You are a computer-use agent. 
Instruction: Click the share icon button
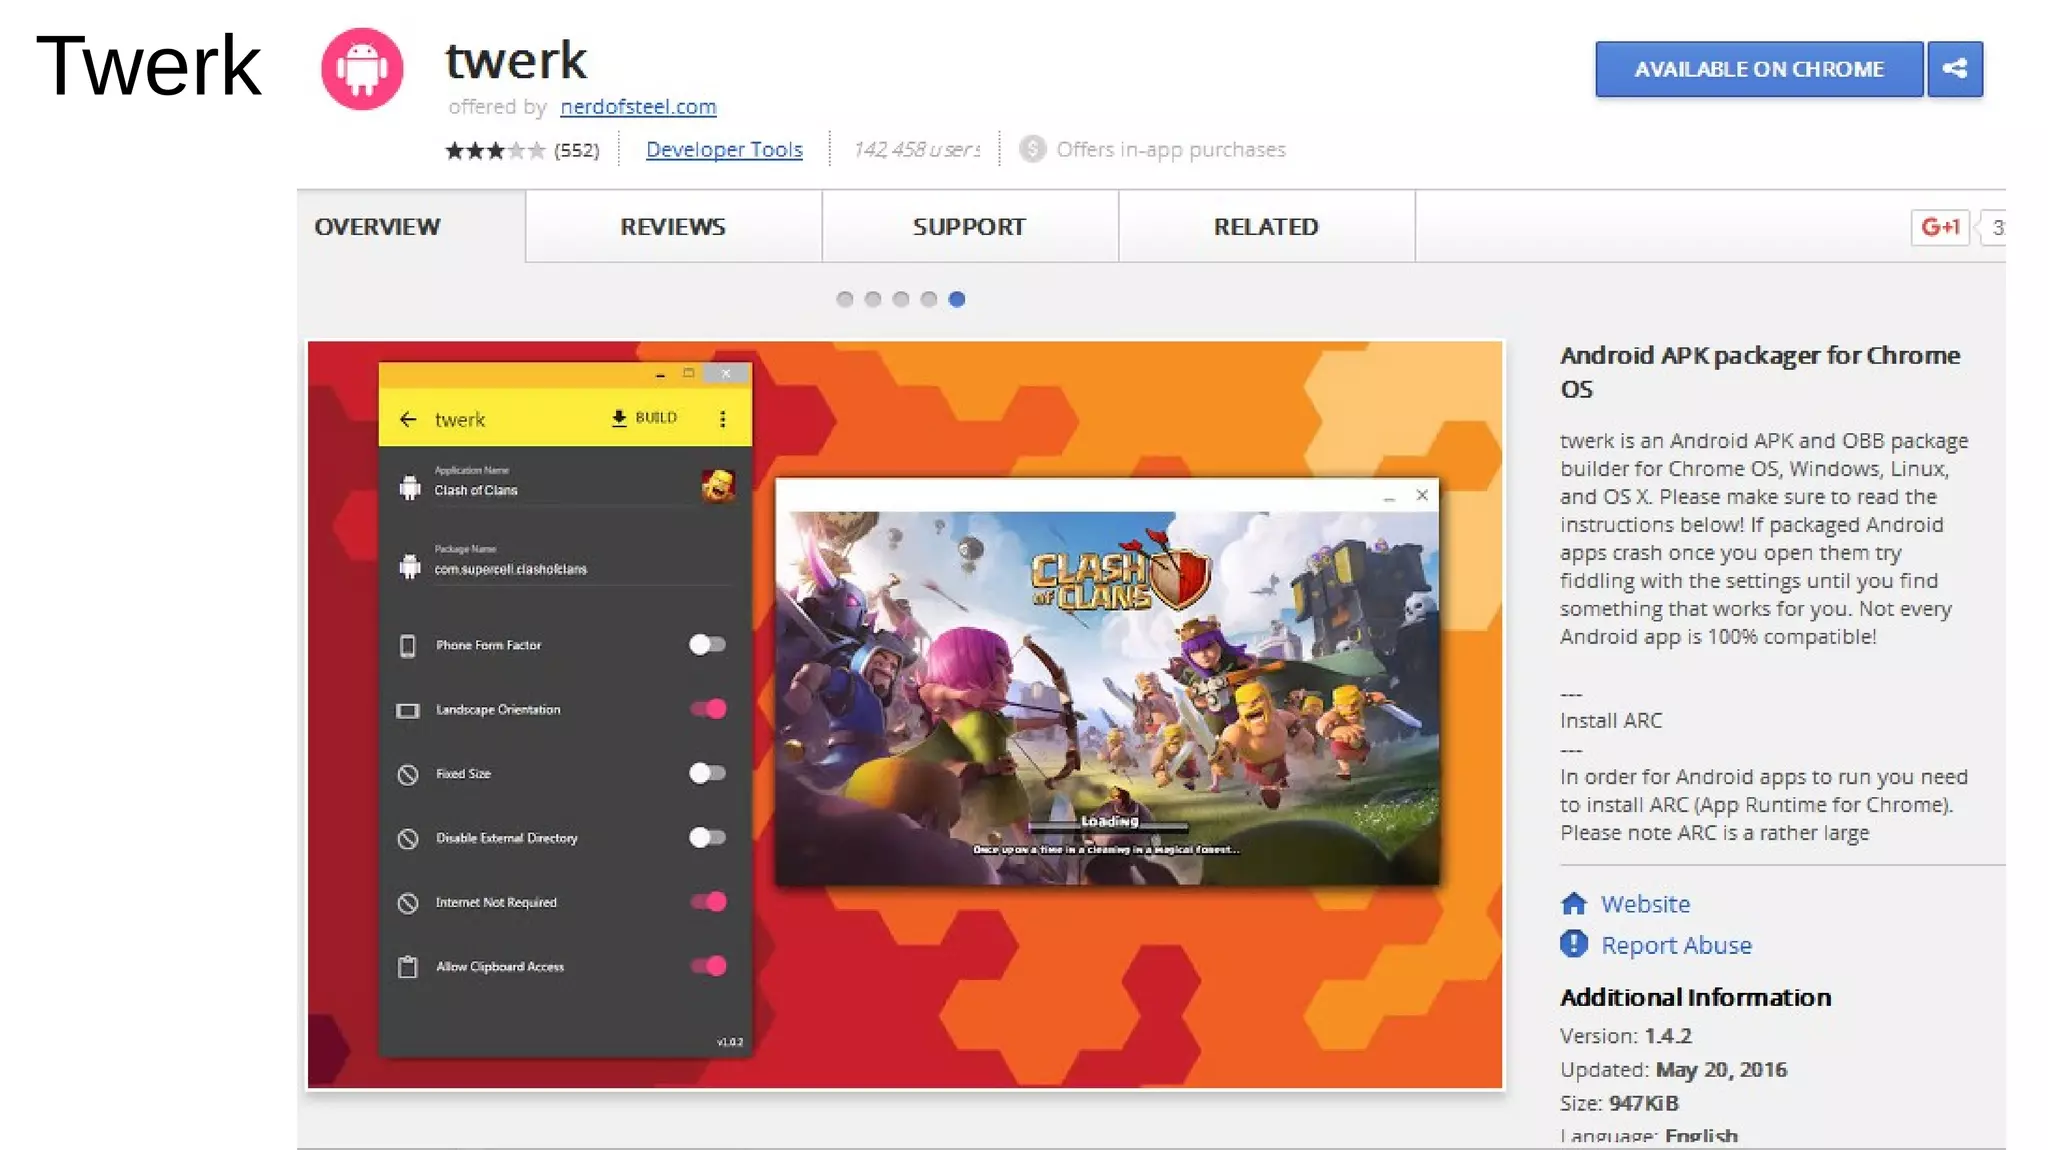(x=1954, y=69)
